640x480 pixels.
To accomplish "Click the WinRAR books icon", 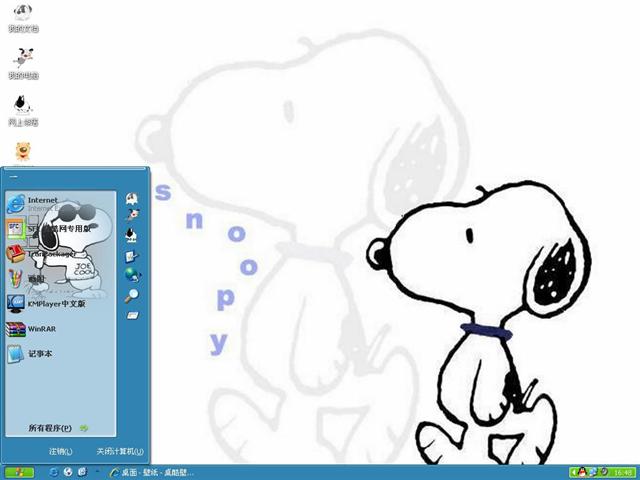I will [16, 329].
